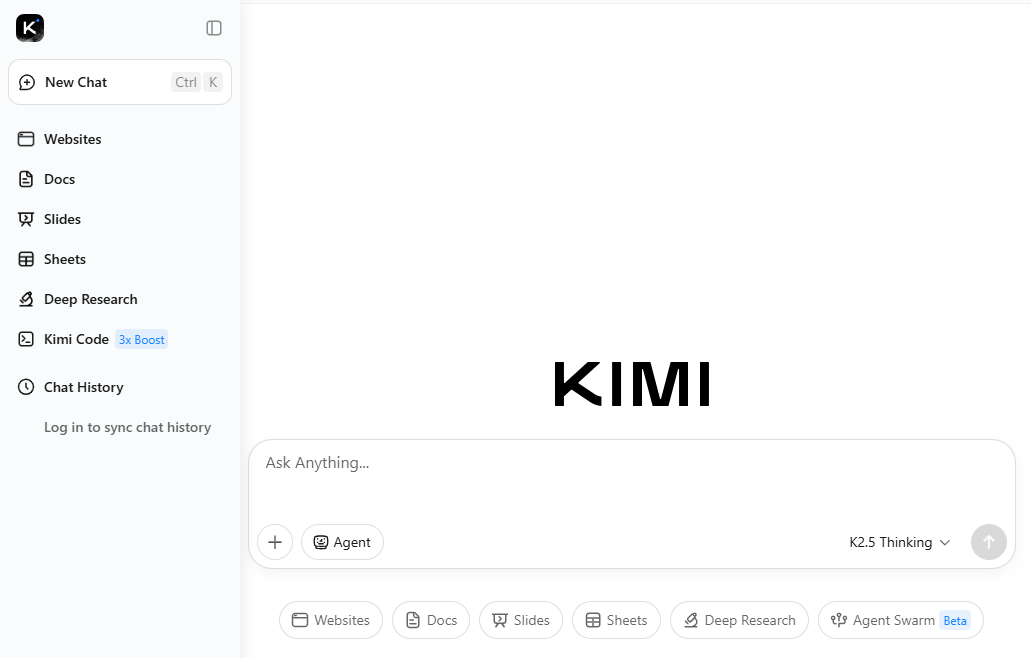The image size is (1031, 658).
Task: Select the Docs chip below input
Action: pos(431,621)
